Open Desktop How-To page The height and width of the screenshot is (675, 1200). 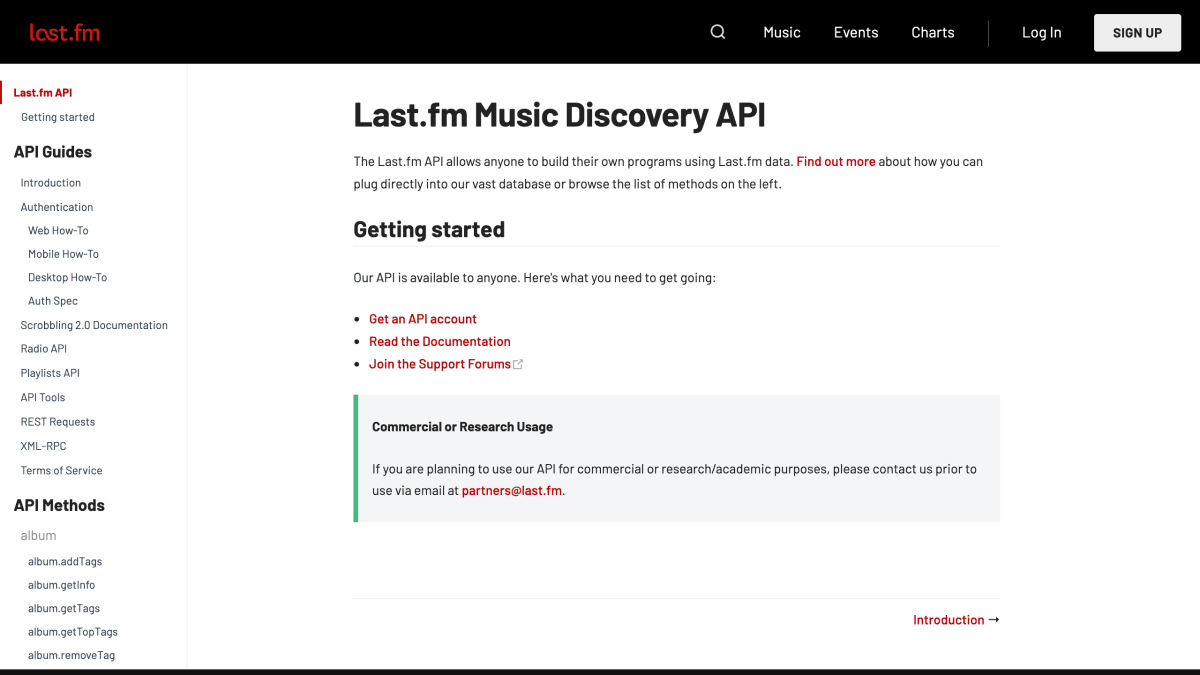[x=67, y=277]
